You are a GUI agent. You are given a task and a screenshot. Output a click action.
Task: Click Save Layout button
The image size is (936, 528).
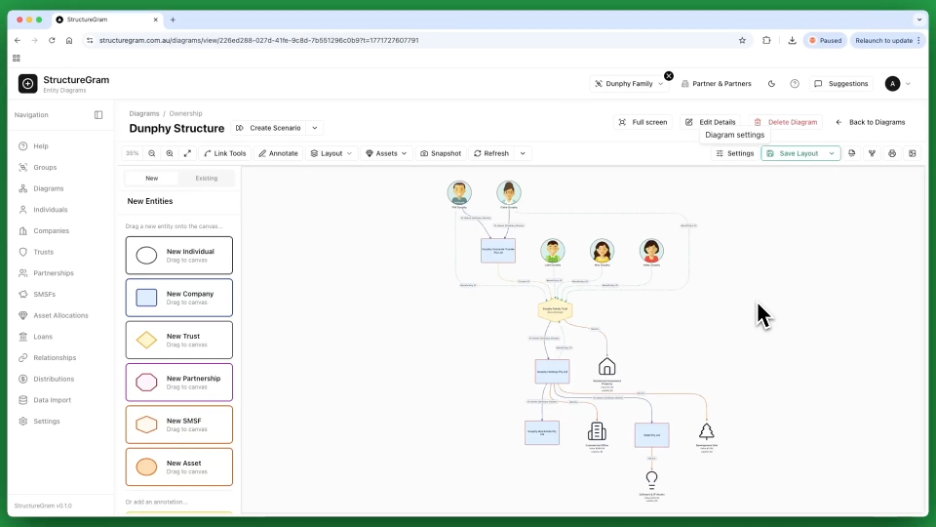[794, 153]
